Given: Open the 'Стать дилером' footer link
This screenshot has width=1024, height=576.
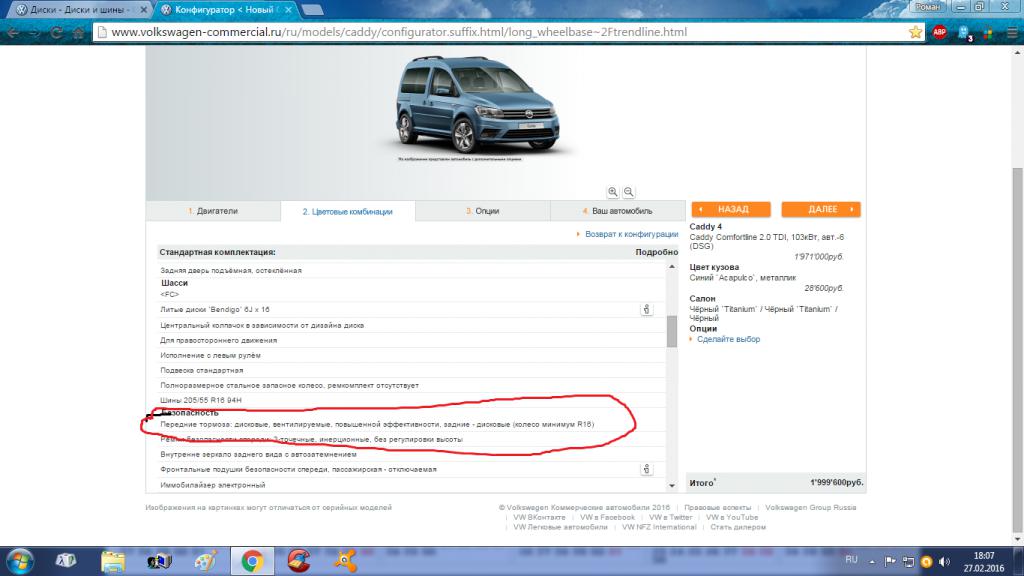Looking at the screenshot, I should pos(738,527).
